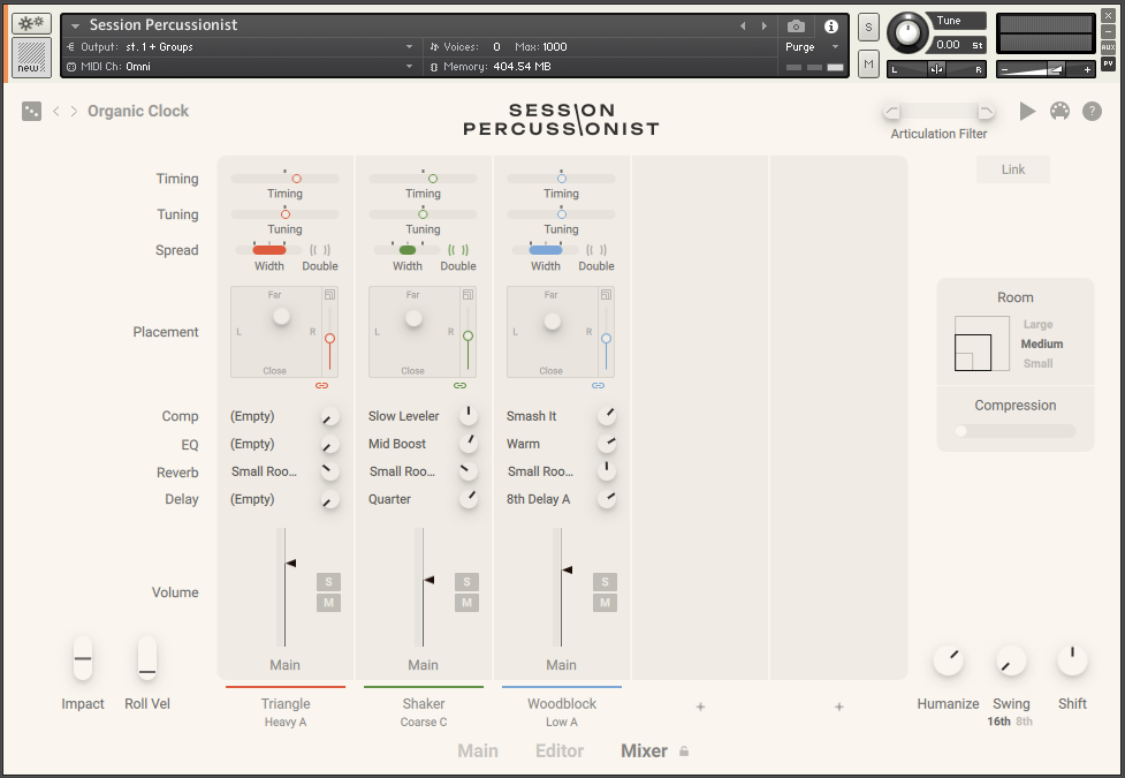Click the Link button
This screenshot has width=1125, height=778.
coord(1013,169)
